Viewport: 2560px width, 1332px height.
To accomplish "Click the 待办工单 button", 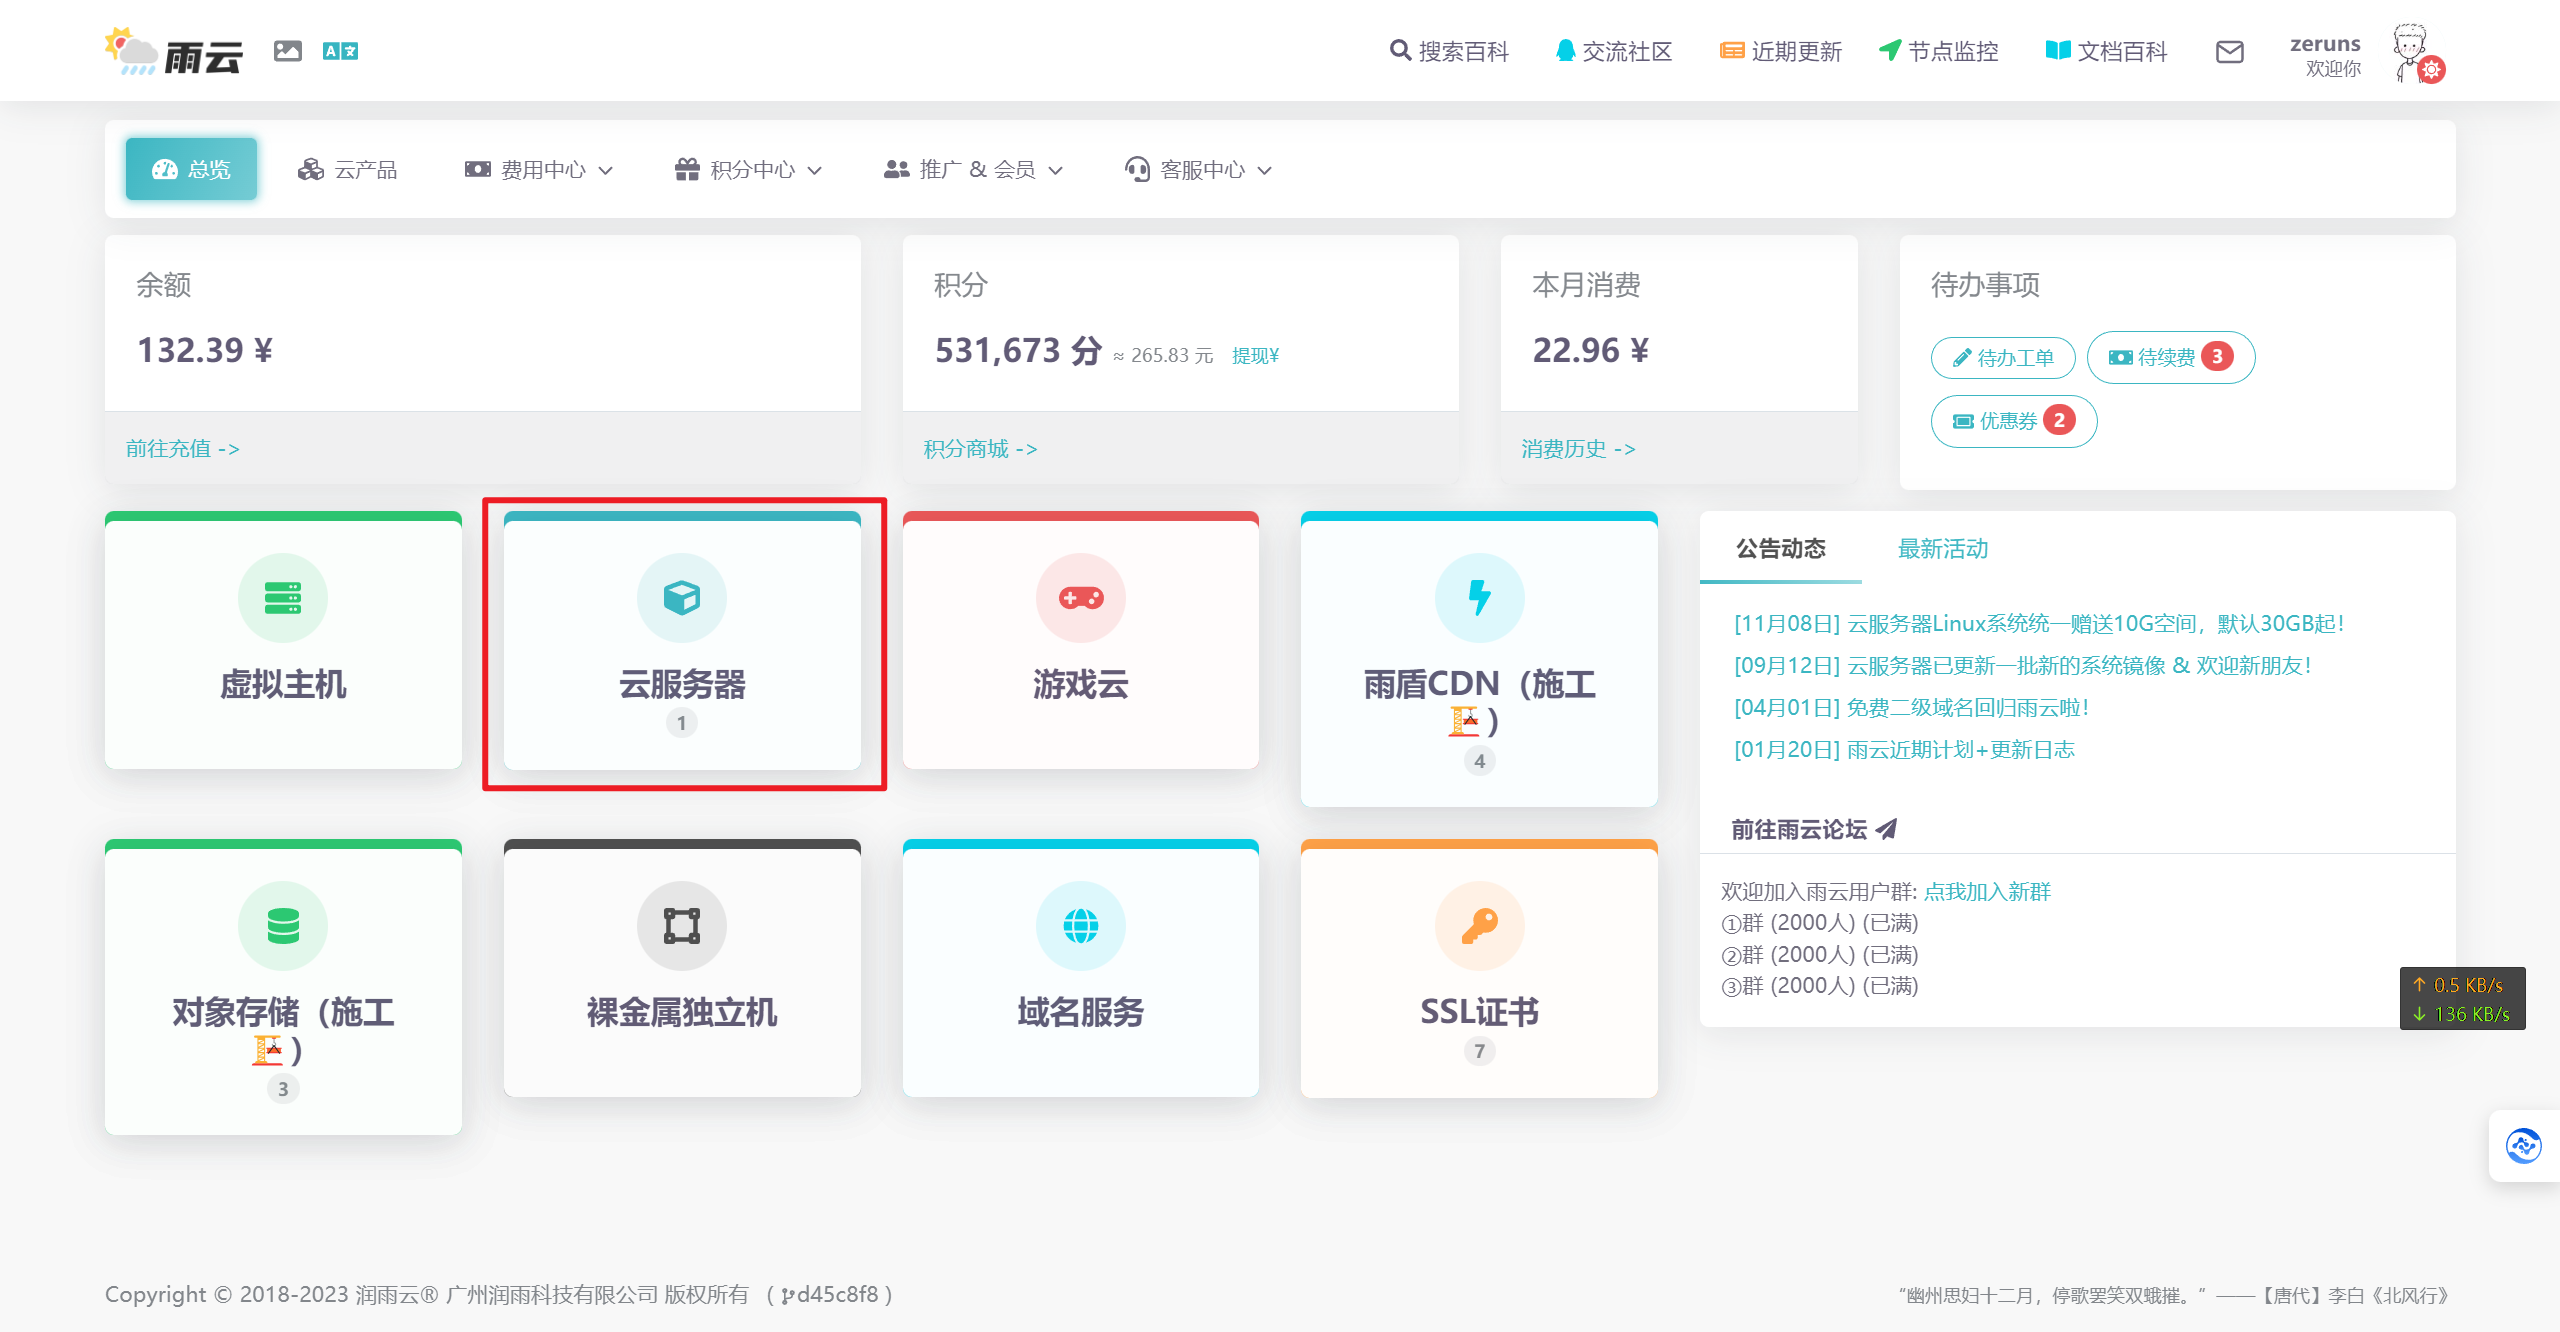I will tap(2003, 358).
